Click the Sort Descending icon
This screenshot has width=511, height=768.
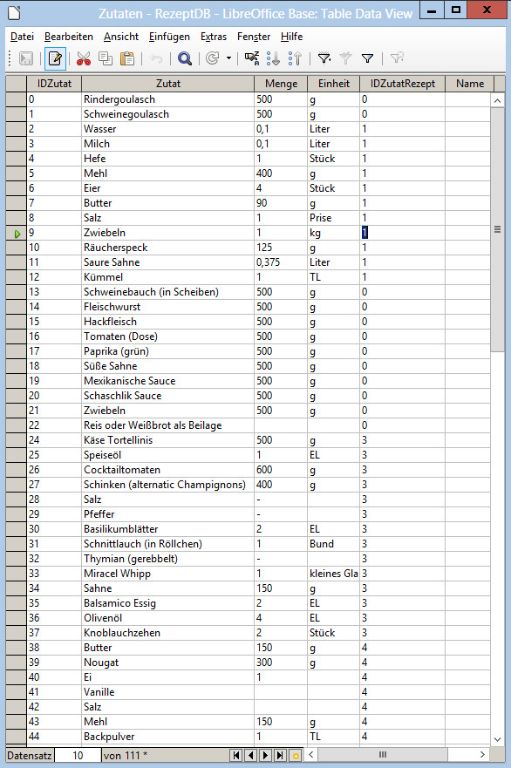coord(295,59)
